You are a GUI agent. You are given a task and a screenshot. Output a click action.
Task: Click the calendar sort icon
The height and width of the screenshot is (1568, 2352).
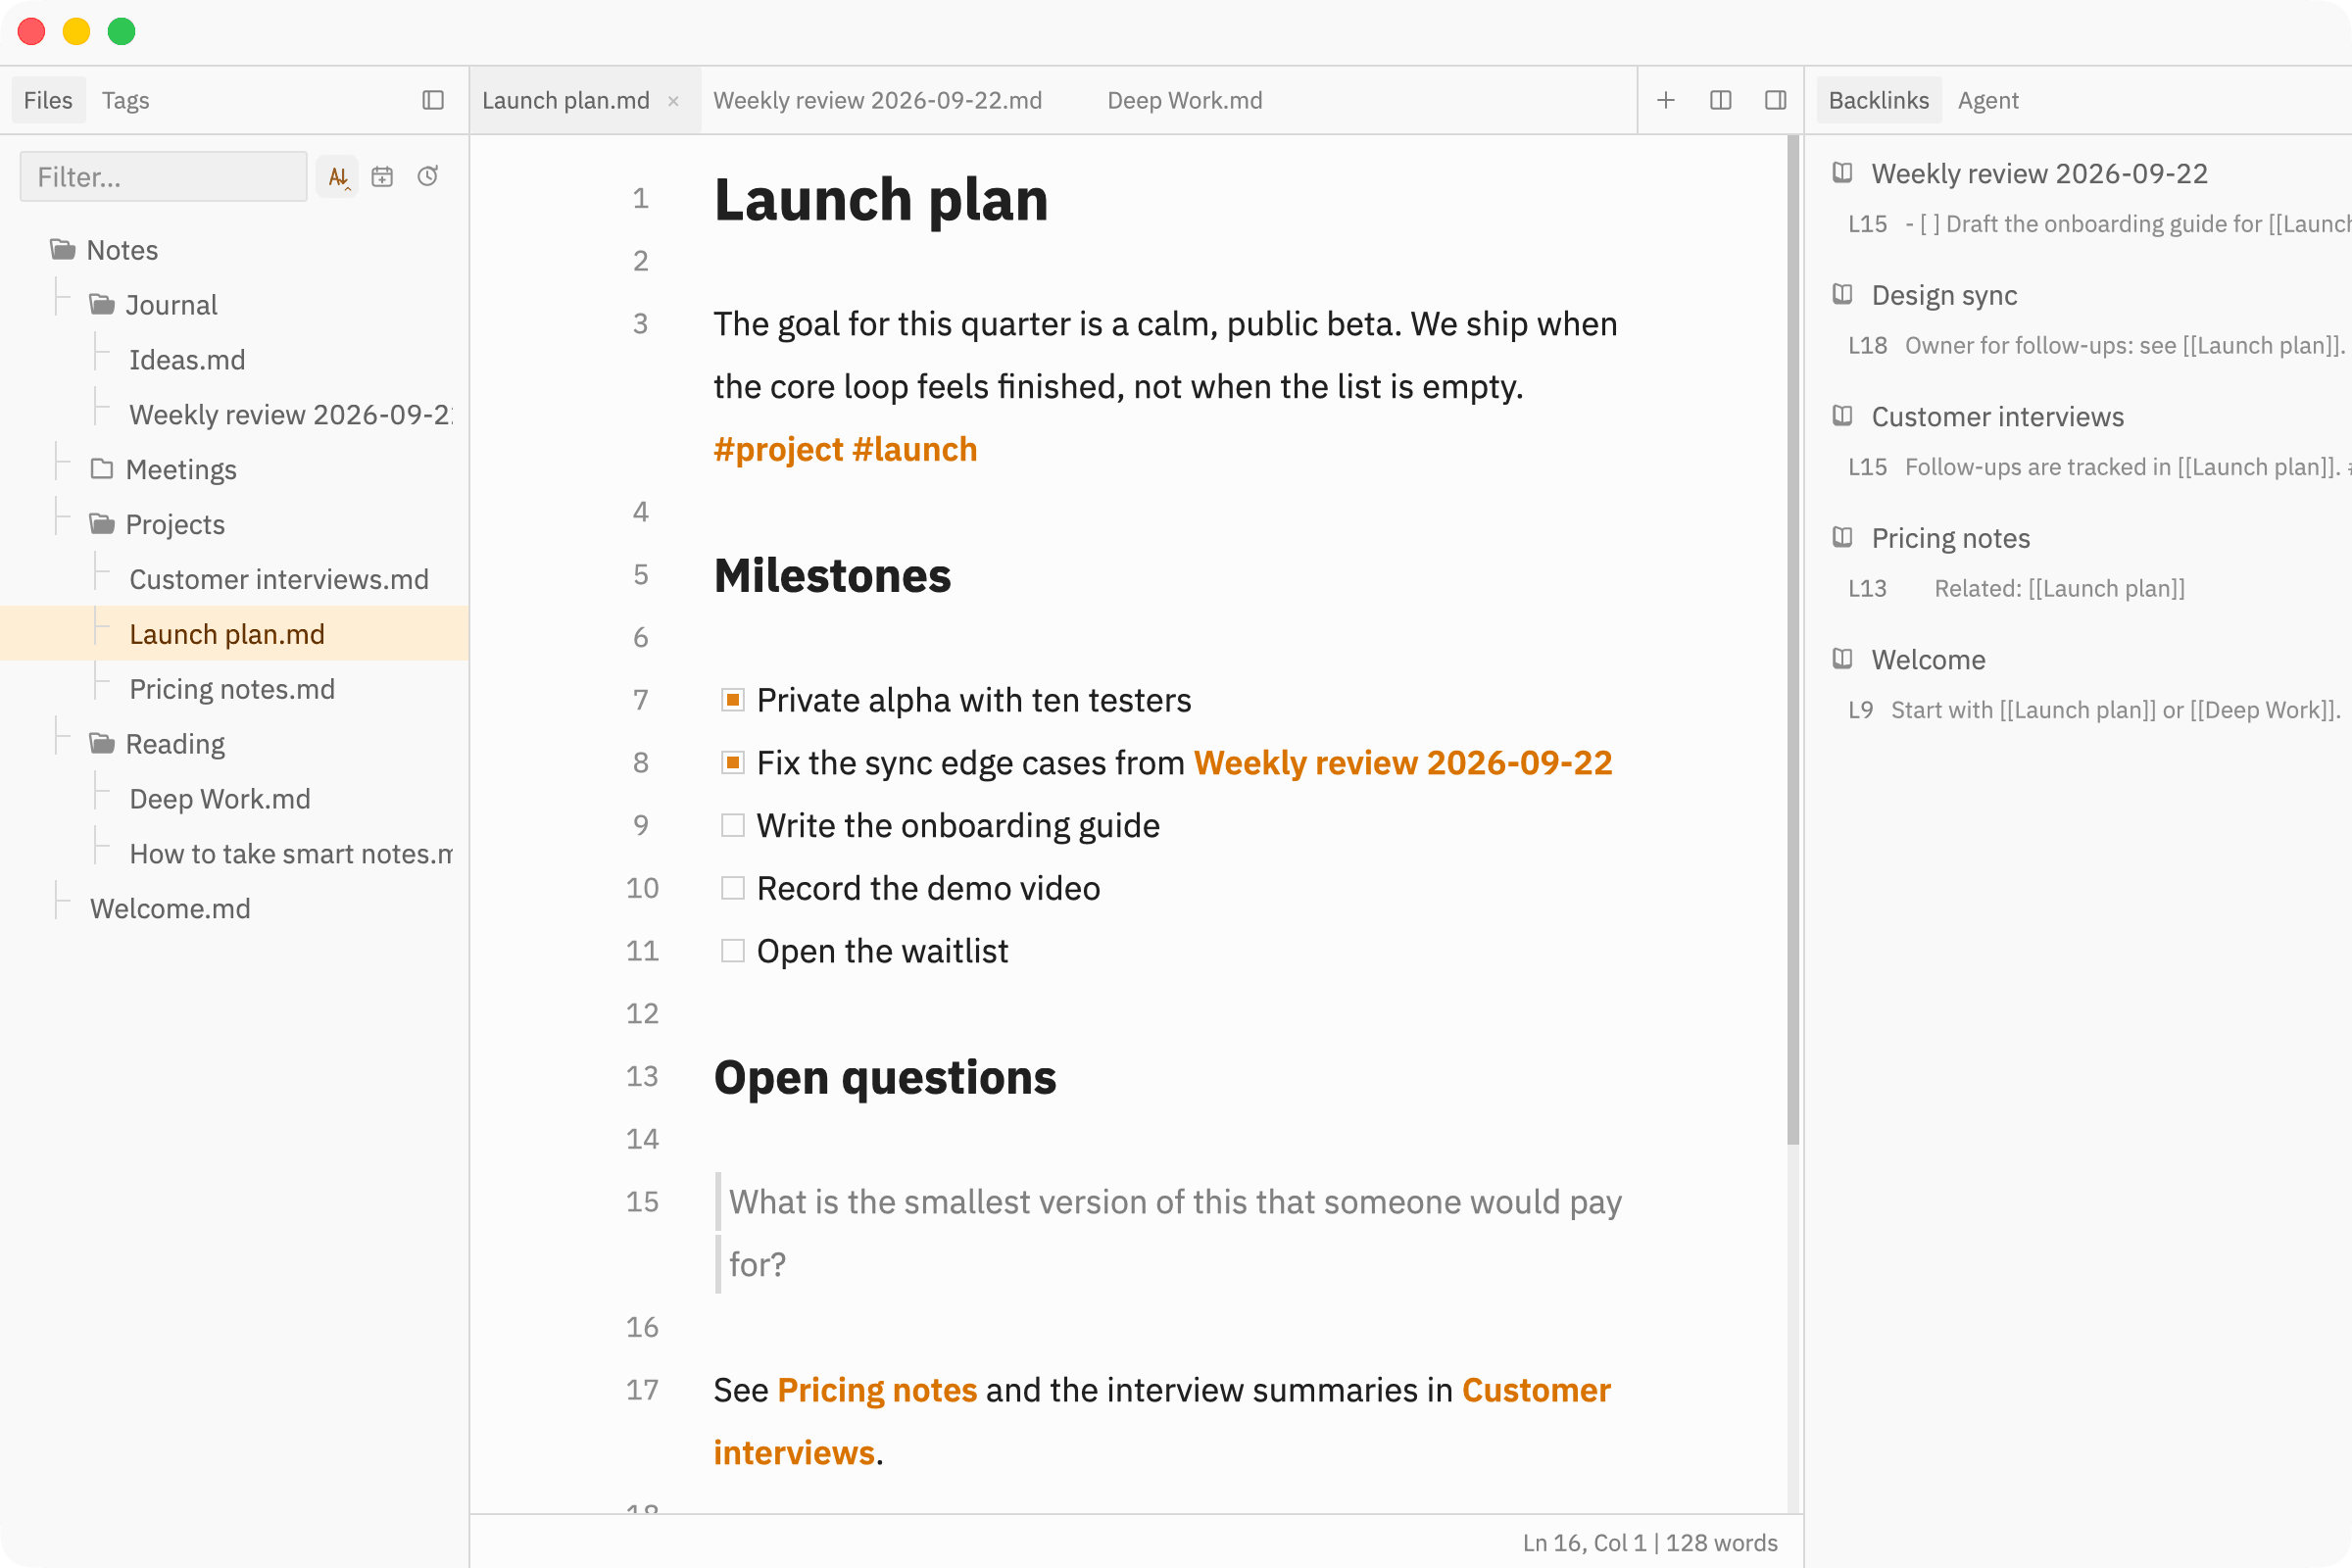point(382,177)
